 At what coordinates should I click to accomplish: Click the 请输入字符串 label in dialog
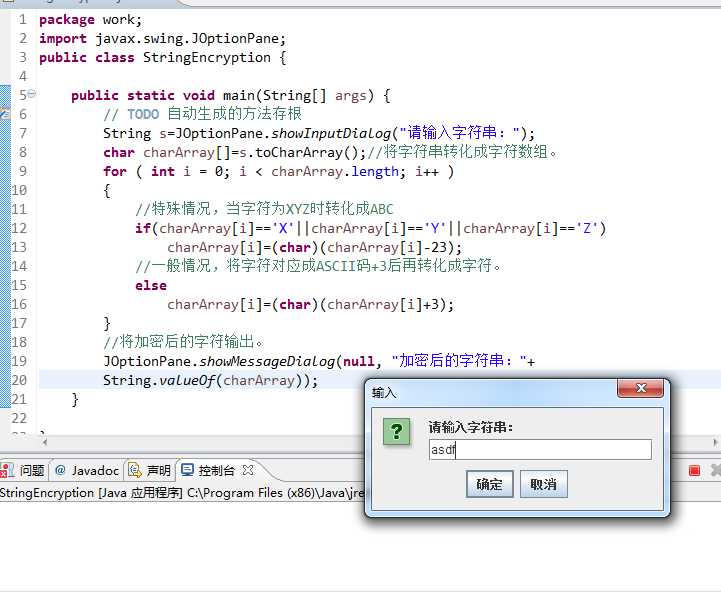pos(470,427)
